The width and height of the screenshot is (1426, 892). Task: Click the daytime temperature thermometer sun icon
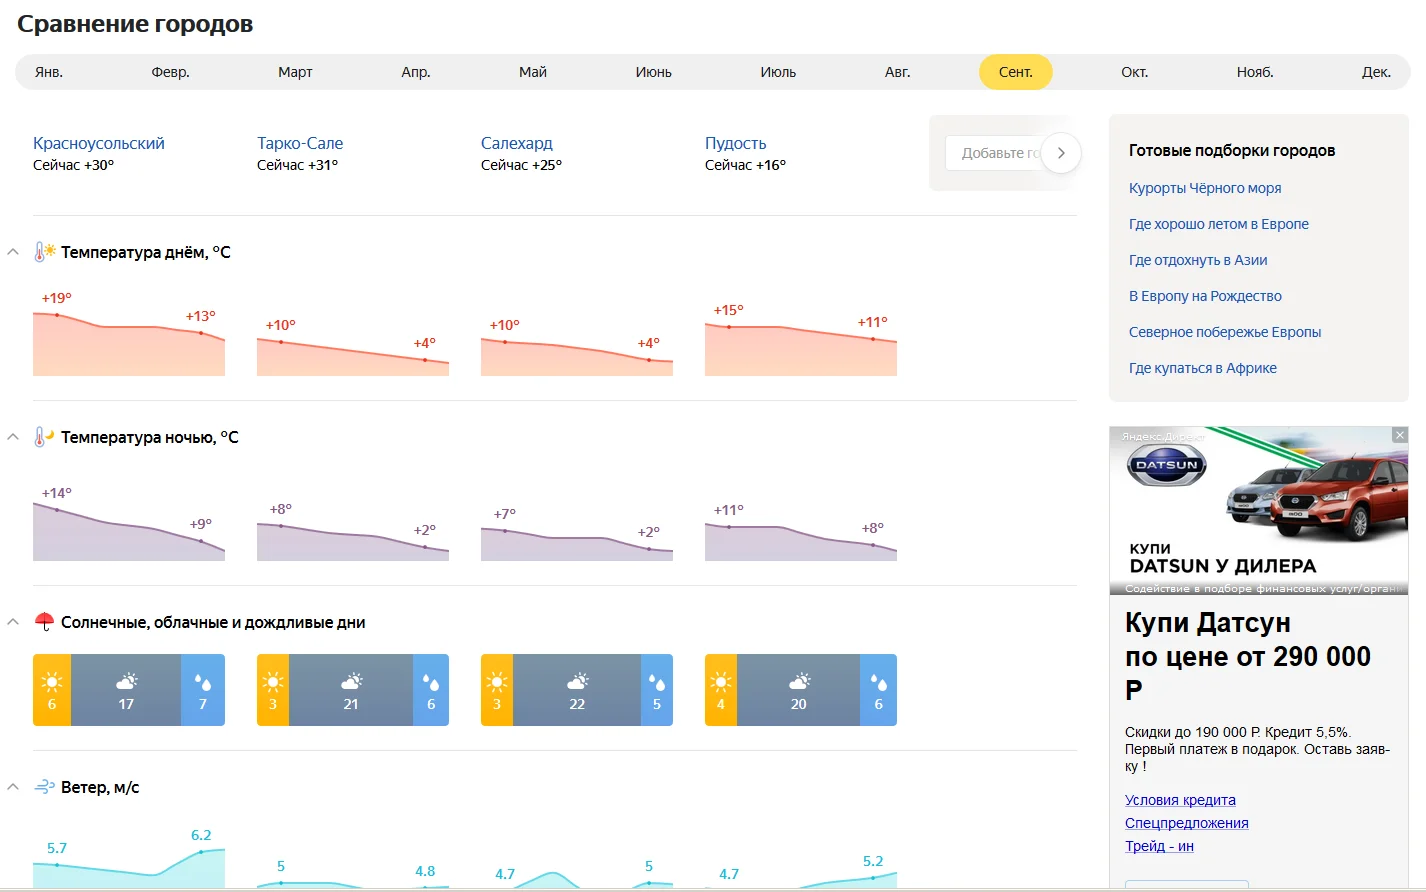tap(44, 252)
